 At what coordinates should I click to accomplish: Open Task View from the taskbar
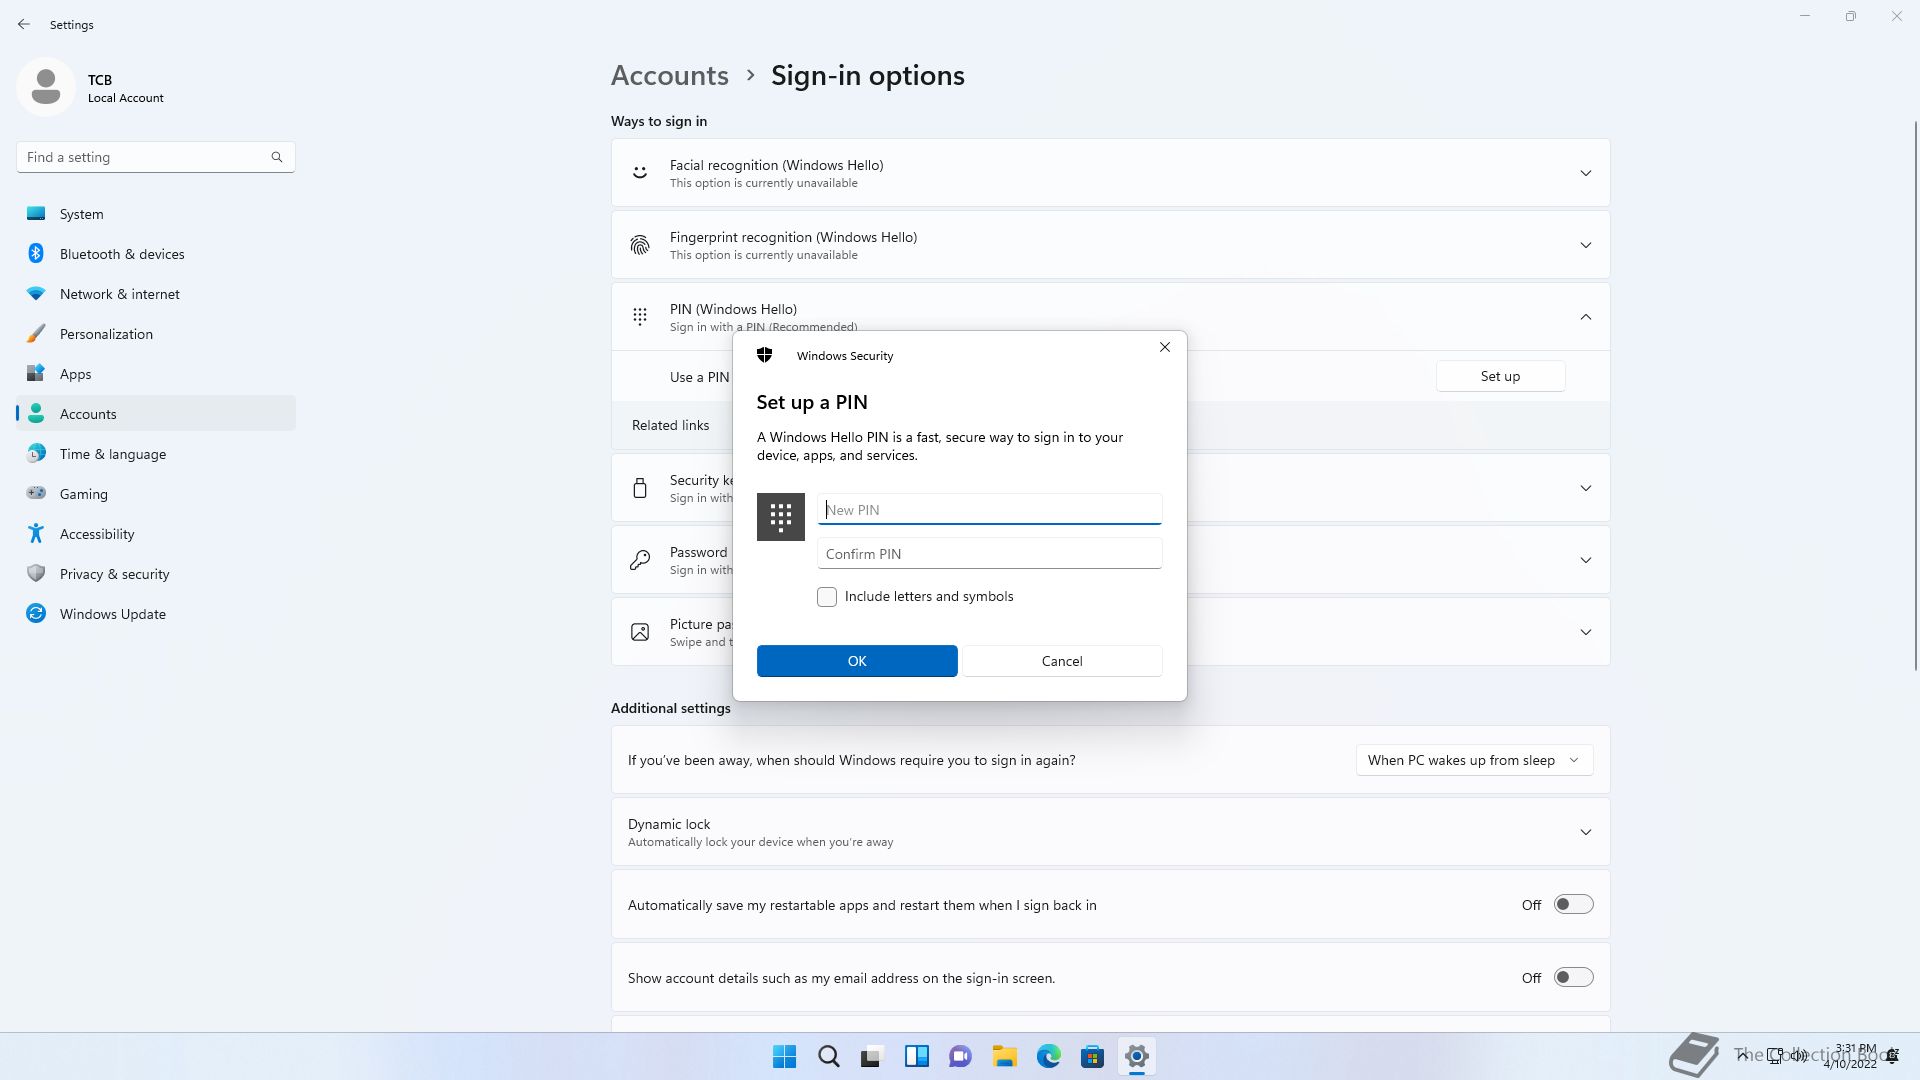pos(873,1056)
